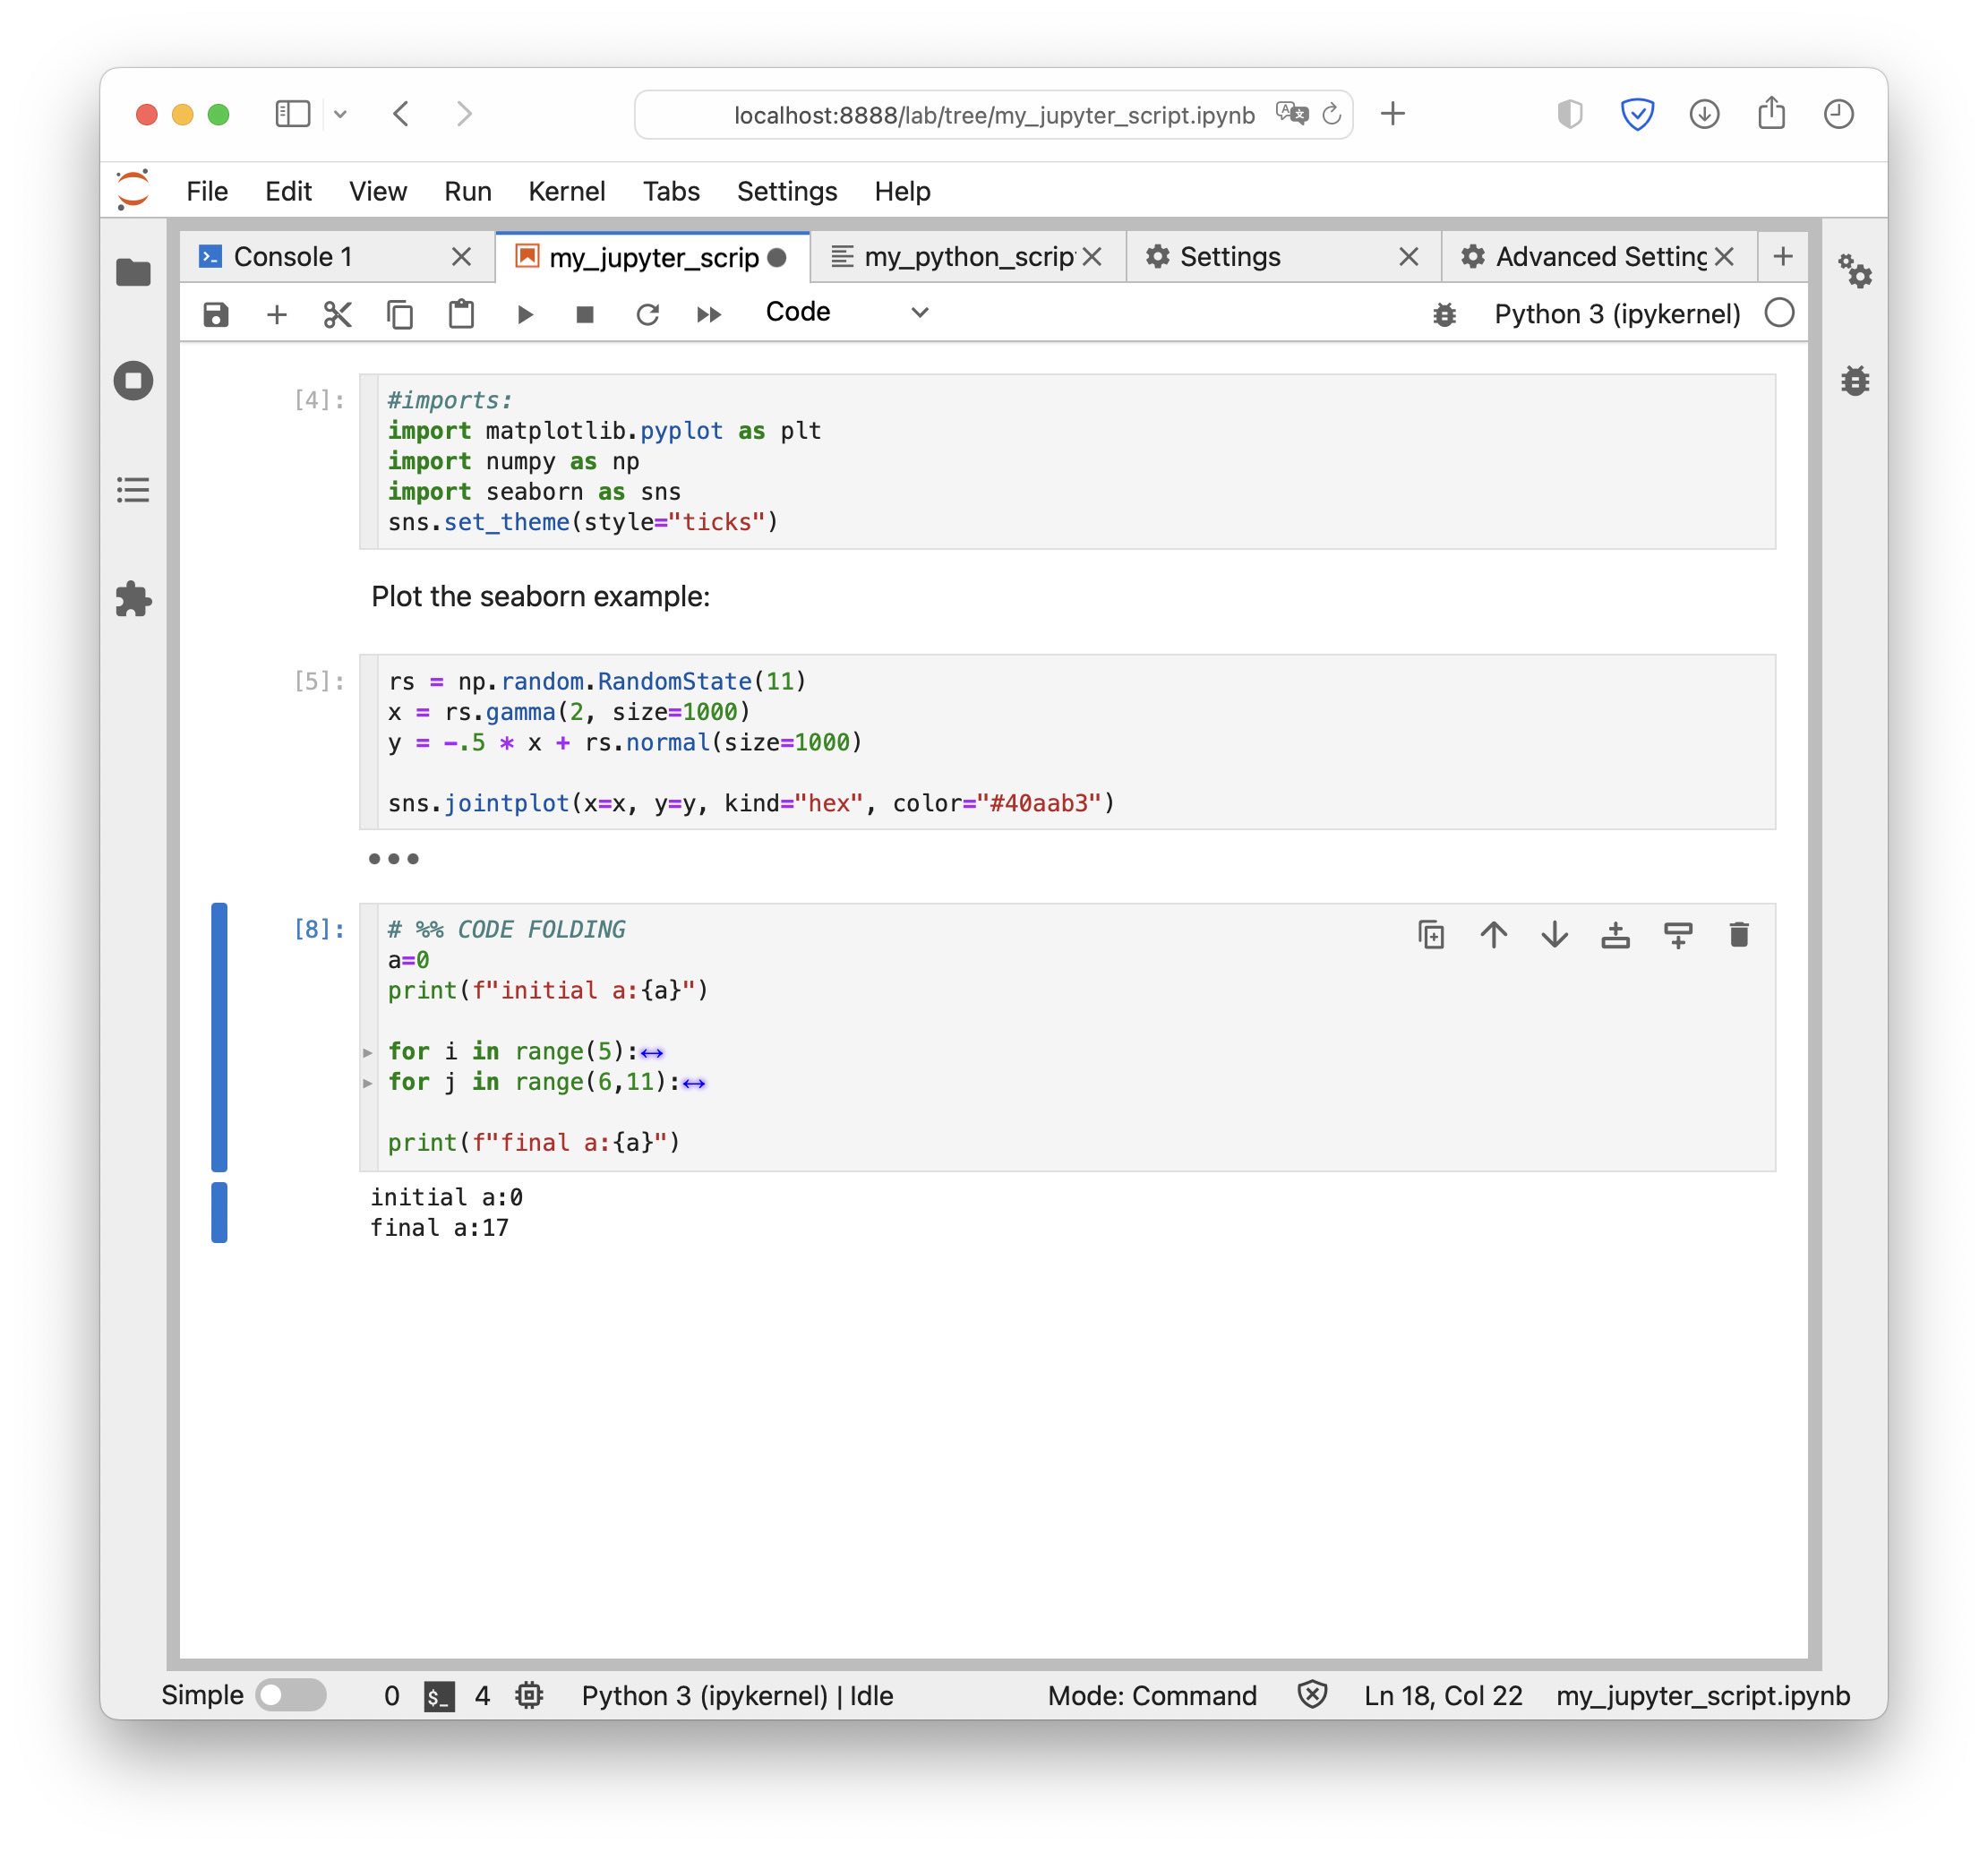Open the Kernel menu in the menu bar
1988x1852 pixels.
click(x=568, y=190)
